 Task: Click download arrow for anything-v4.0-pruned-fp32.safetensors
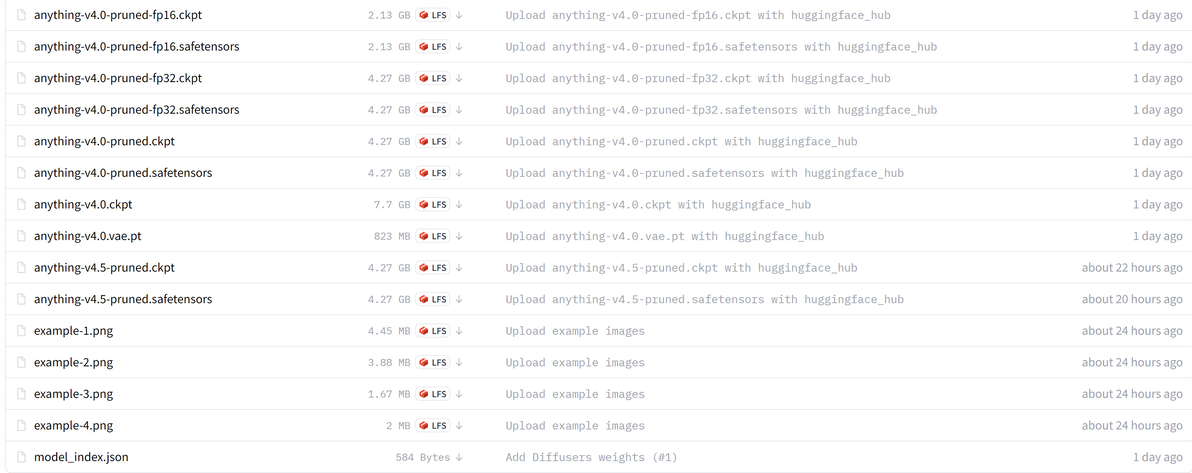click(x=459, y=110)
